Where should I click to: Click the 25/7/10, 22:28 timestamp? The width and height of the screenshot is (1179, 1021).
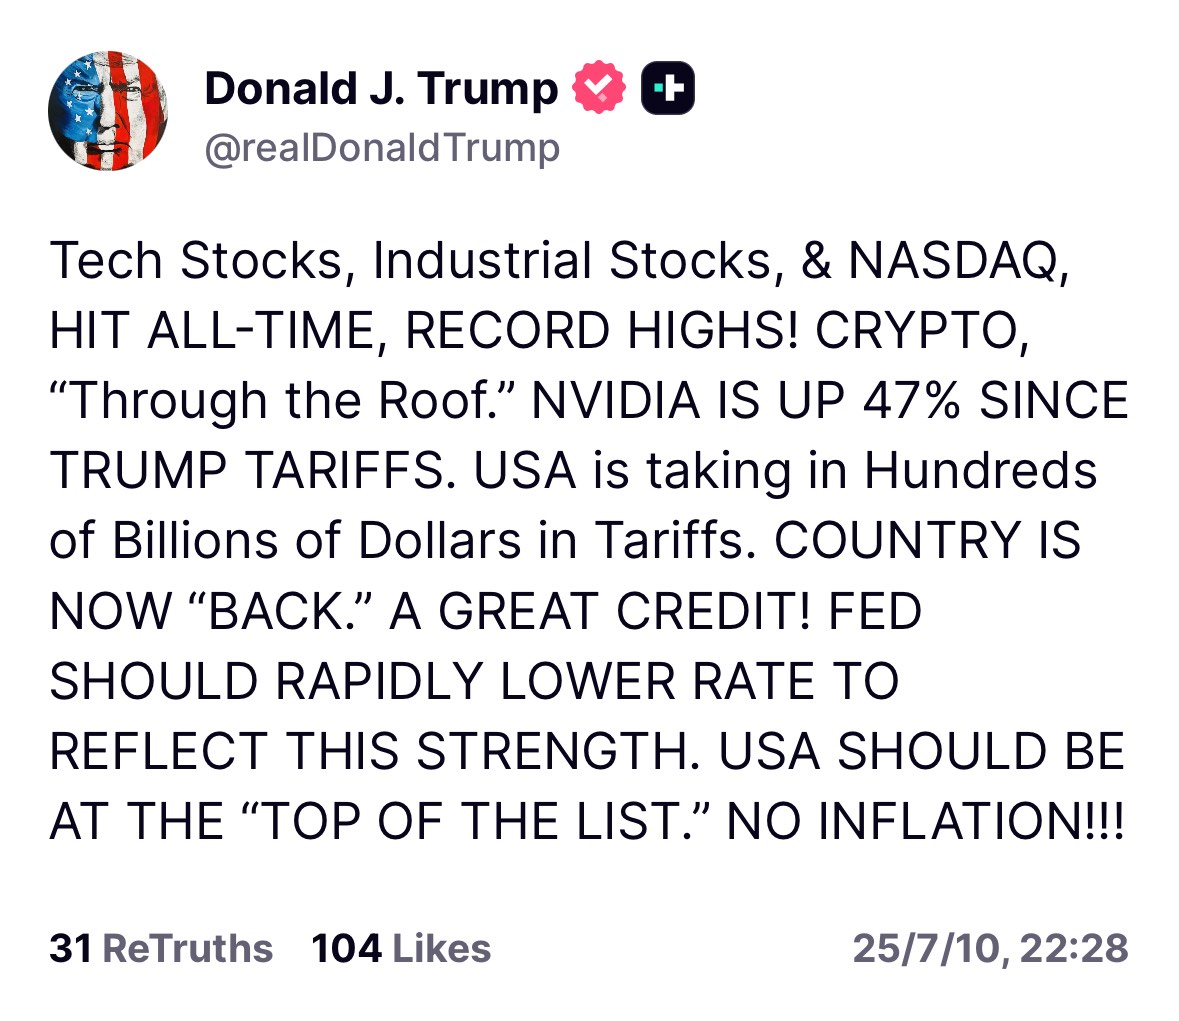click(x=990, y=947)
